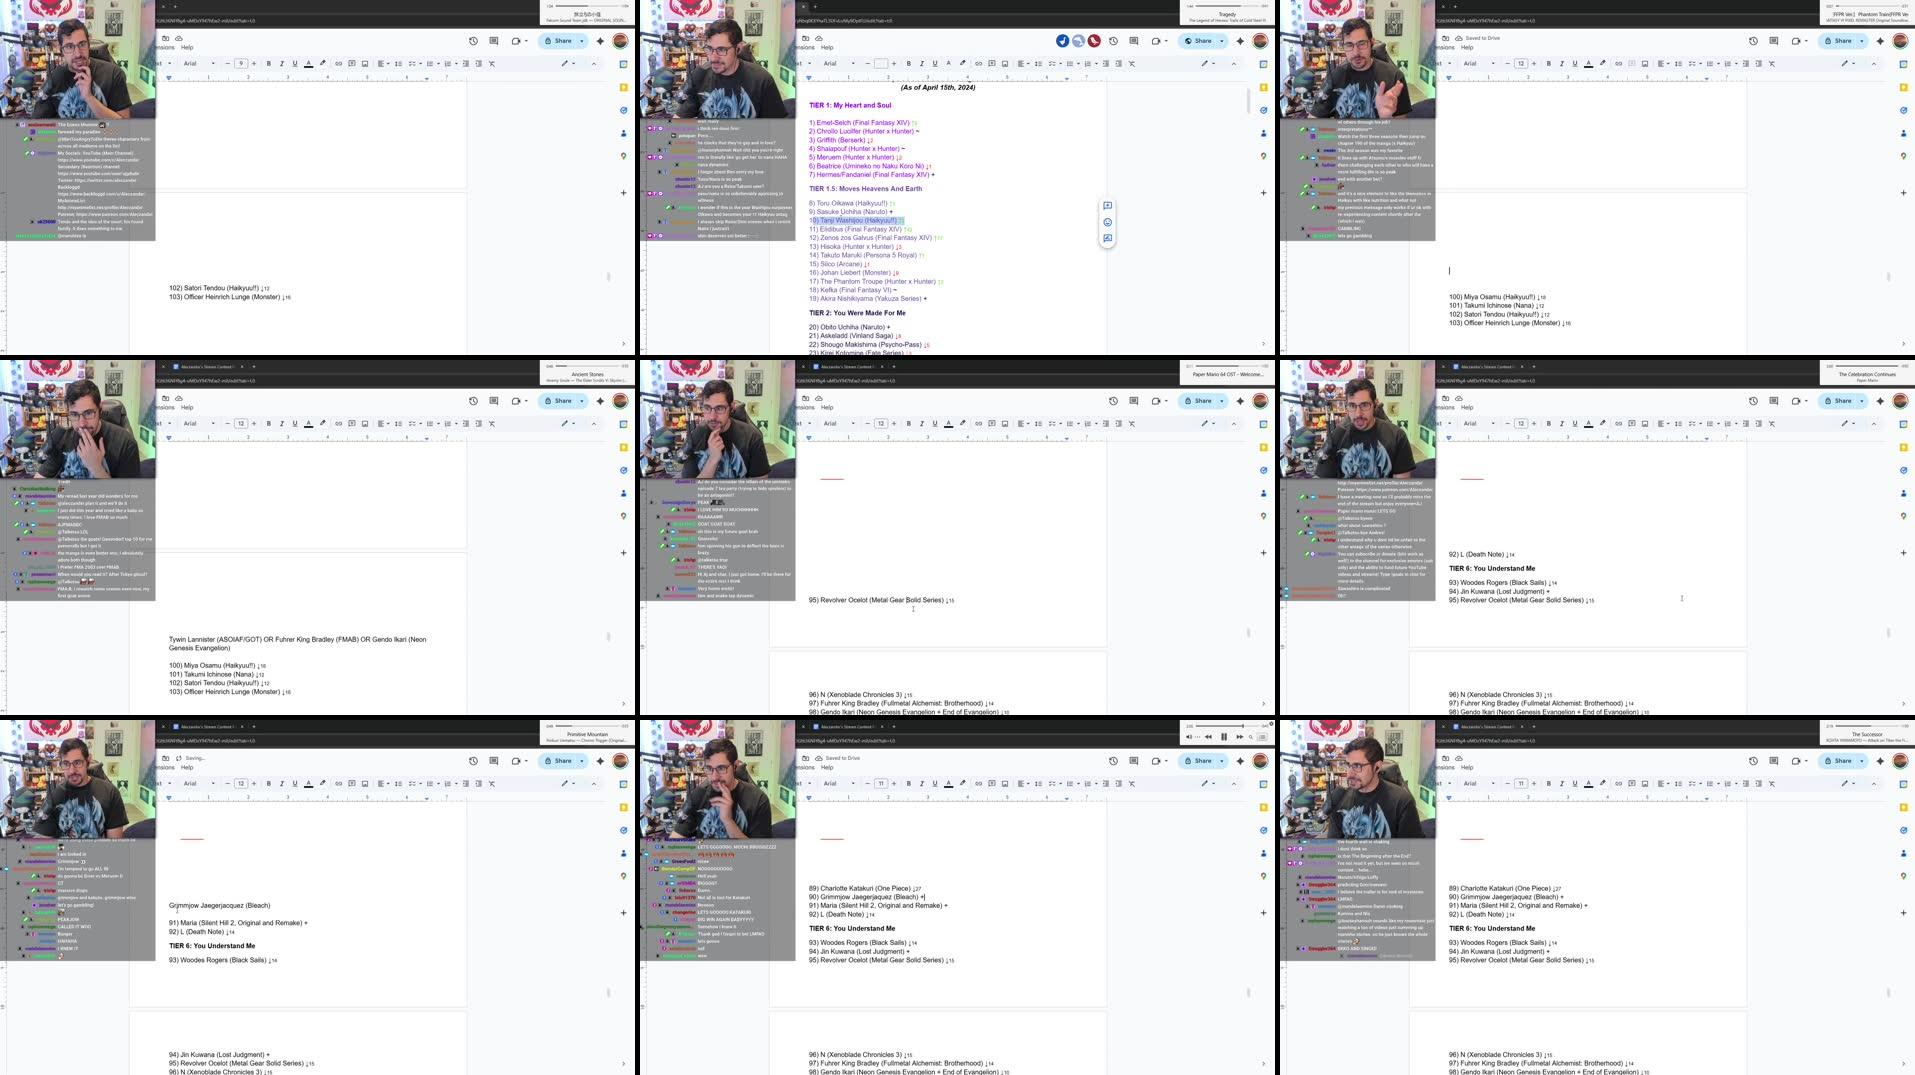Open Gemini sparkle in the Tragedy frame
This screenshot has height=1075, width=1915.
click(1240, 41)
